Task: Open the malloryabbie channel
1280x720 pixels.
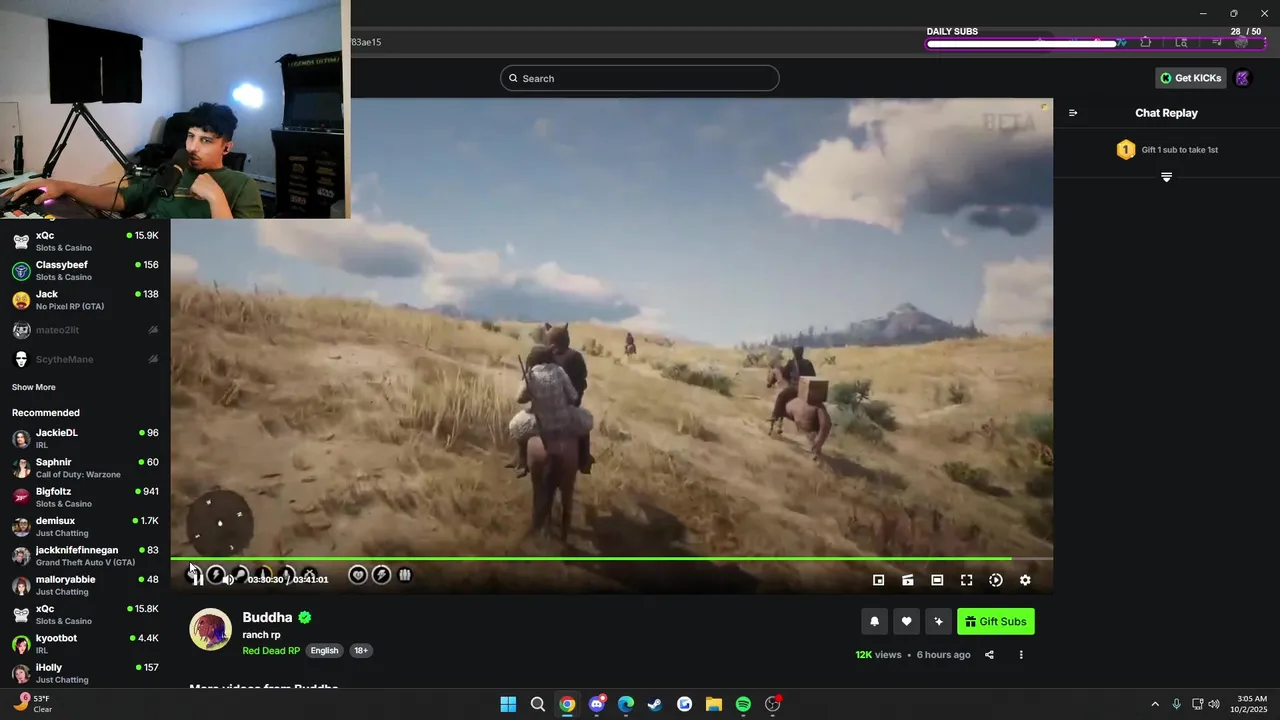Action: tap(85, 585)
